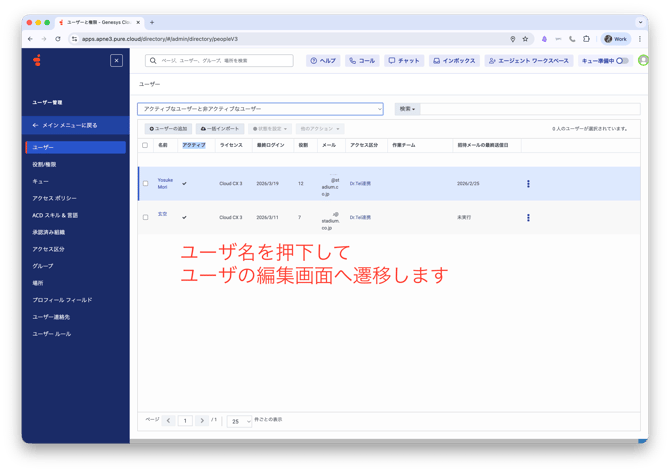This screenshot has width=670, height=472.
Task: Click the browser back arrow
Action: (30, 39)
